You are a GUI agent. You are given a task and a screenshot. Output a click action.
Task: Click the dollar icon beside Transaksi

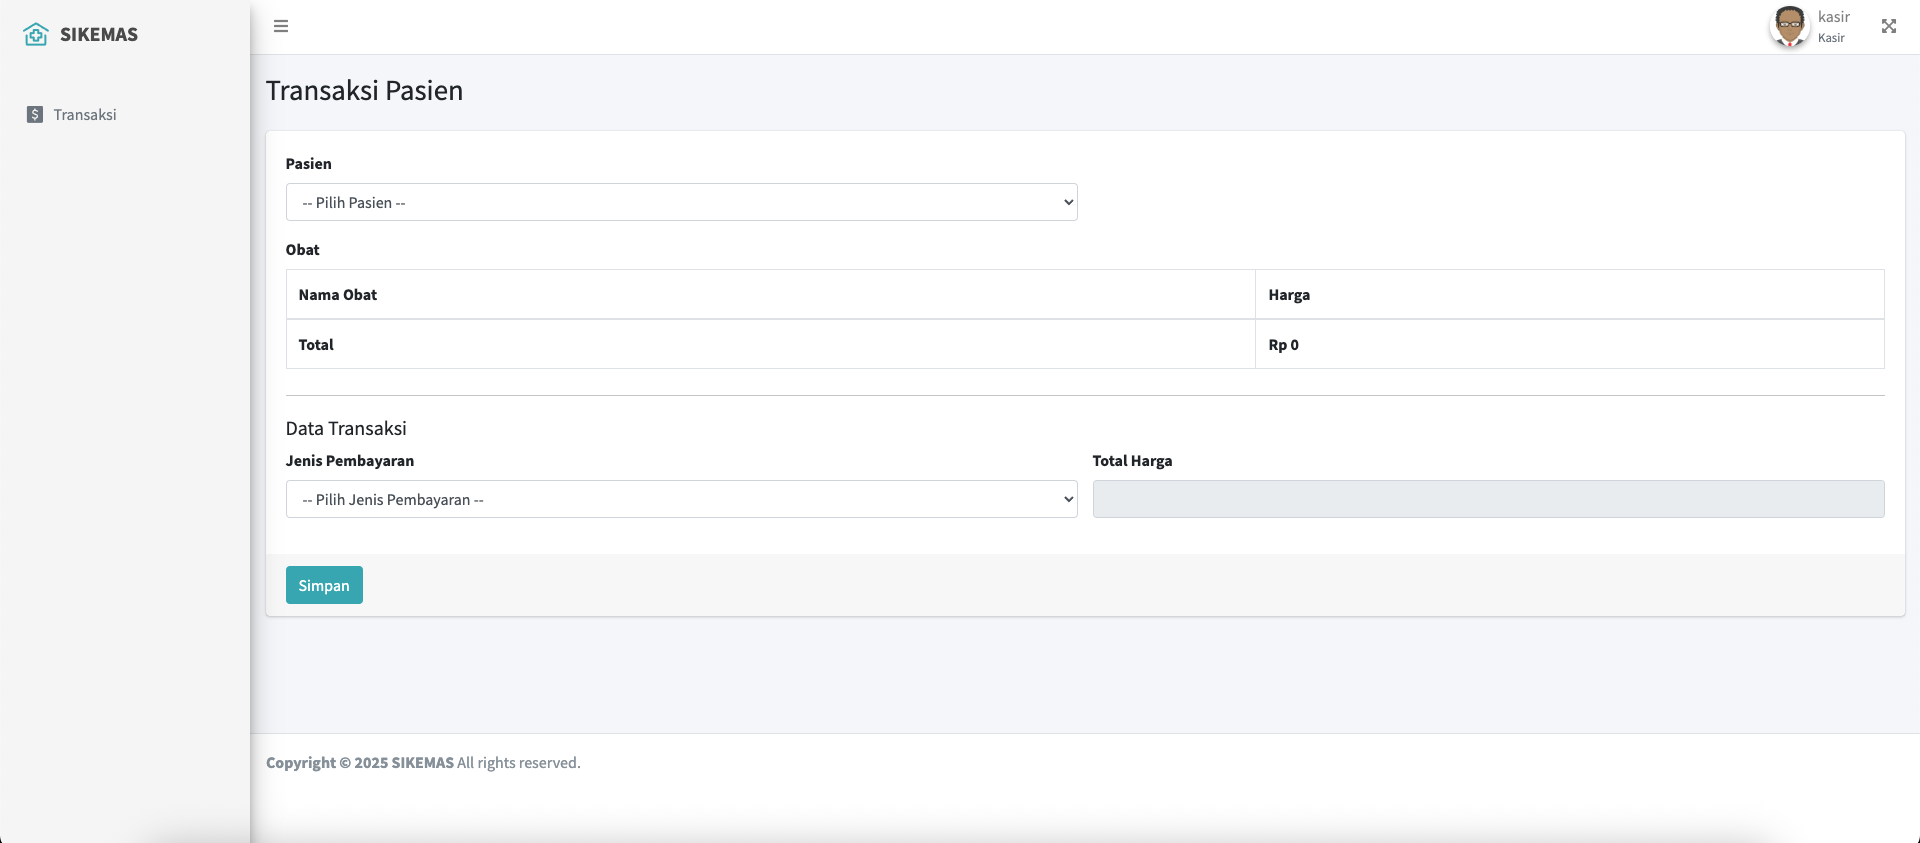pos(35,115)
